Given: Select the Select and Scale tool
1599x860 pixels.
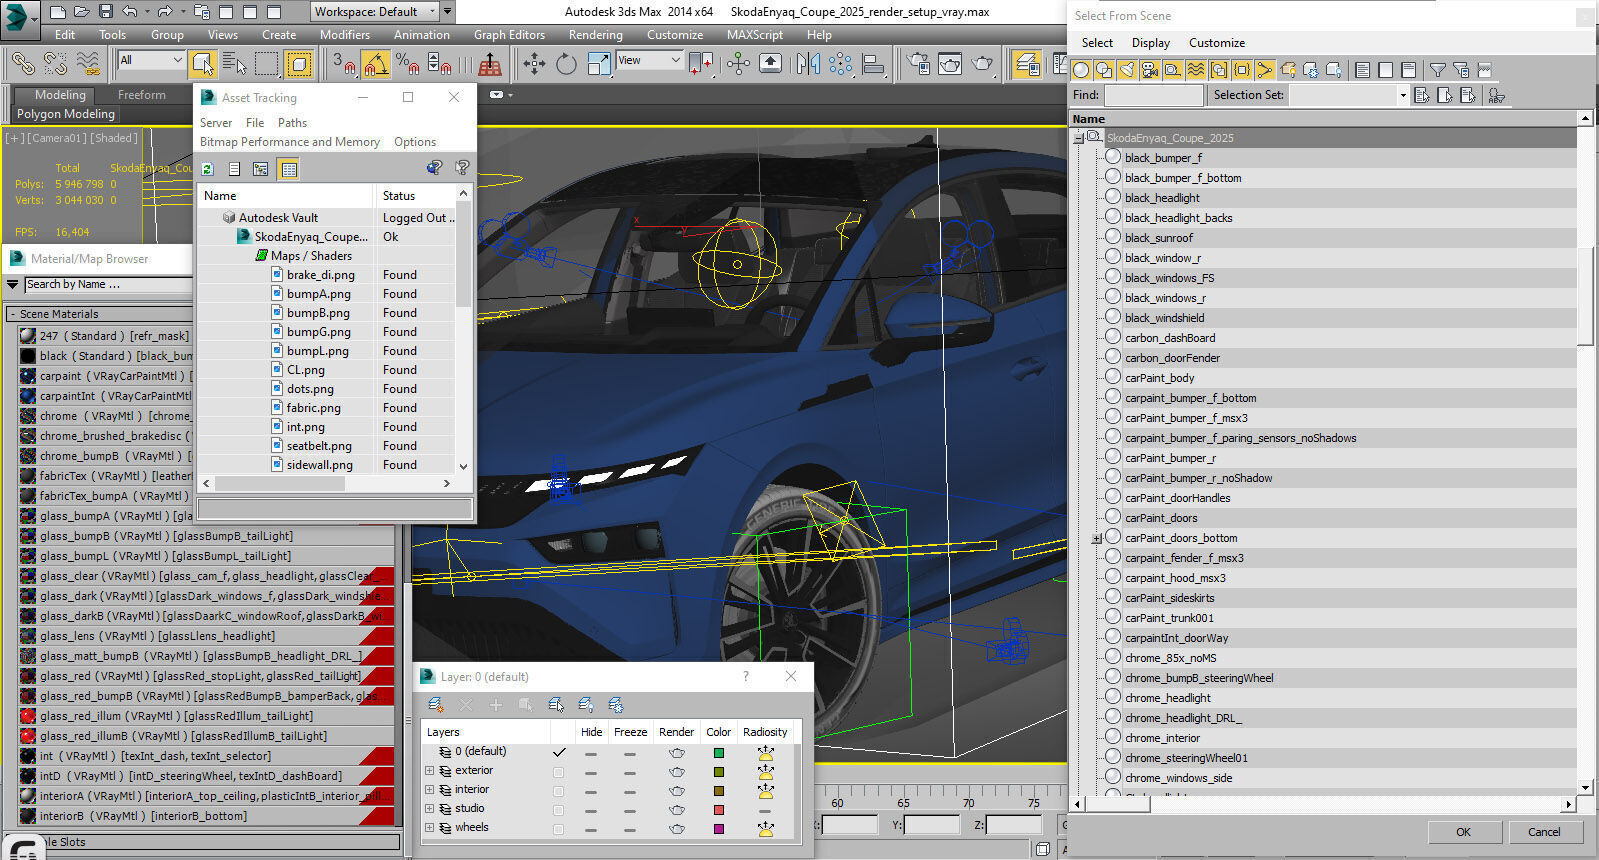Looking at the screenshot, I should (598, 64).
